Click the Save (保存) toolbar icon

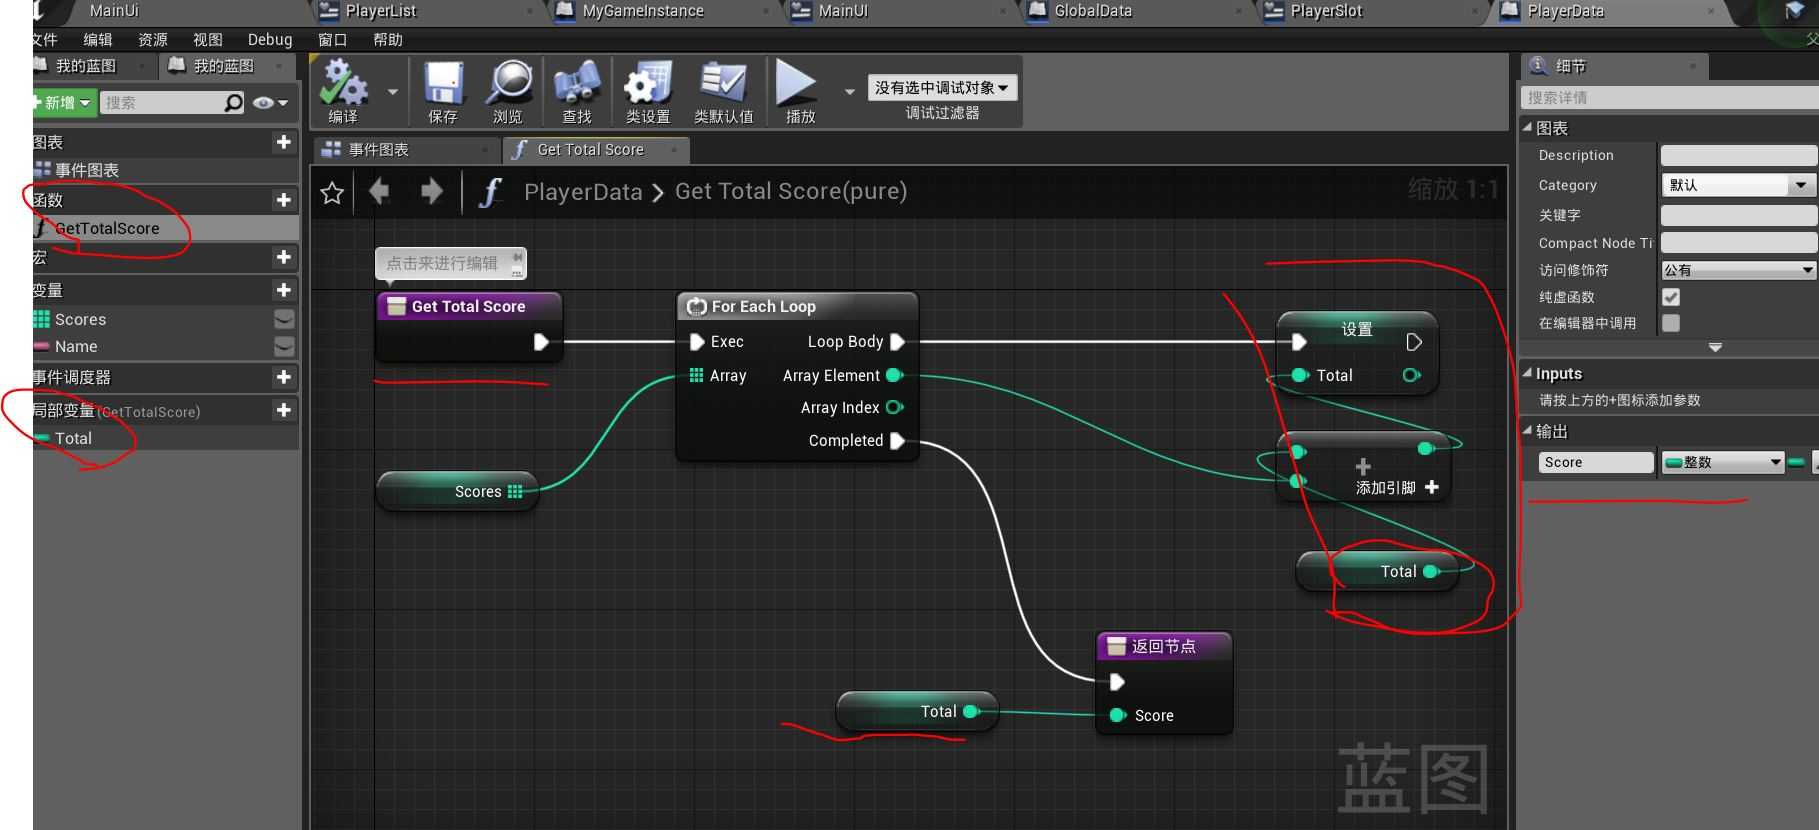(x=443, y=84)
